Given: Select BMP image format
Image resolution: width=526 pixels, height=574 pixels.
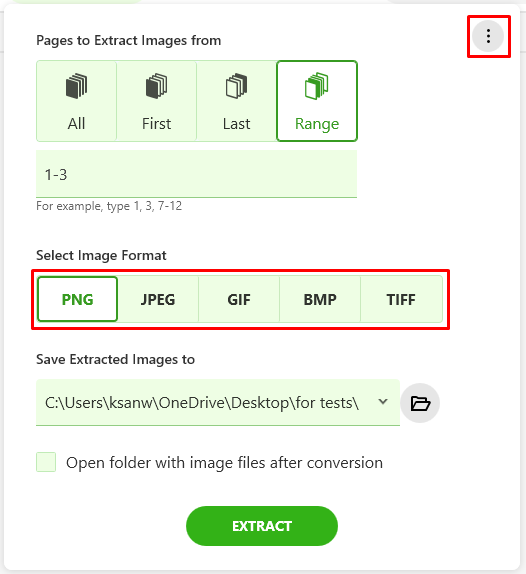Looking at the screenshot, I should point(320,299).
